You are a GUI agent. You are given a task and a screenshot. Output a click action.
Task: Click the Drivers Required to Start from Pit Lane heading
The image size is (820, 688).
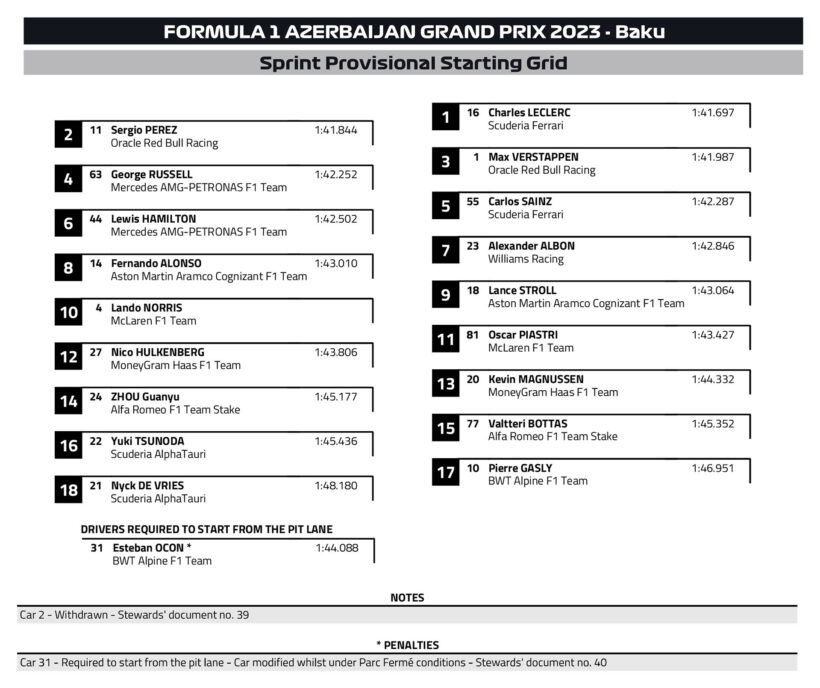pos(207,529)
